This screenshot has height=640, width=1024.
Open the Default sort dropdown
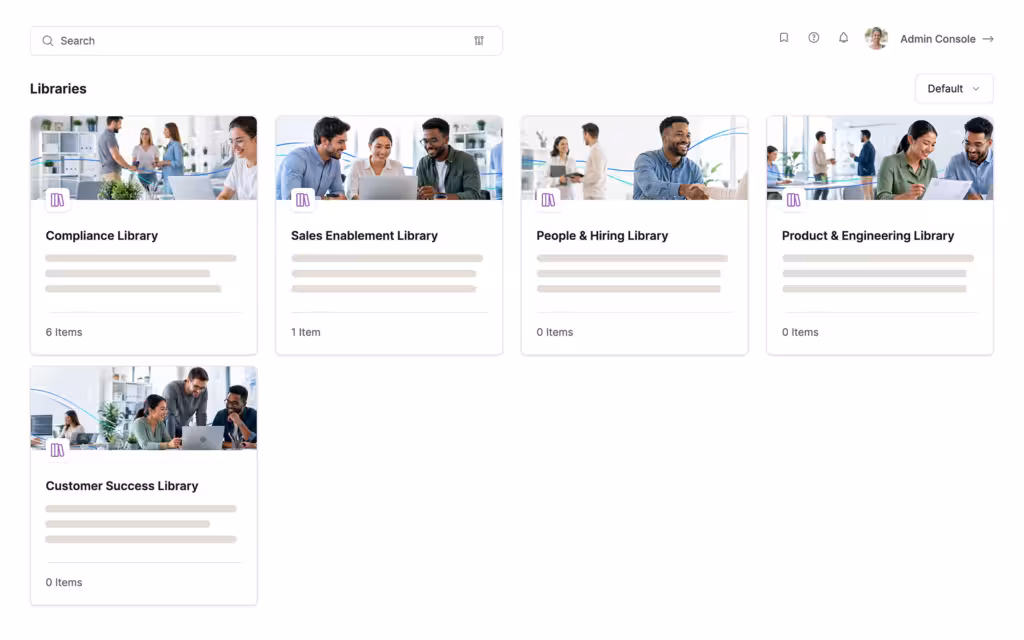(x=954, y=89)
